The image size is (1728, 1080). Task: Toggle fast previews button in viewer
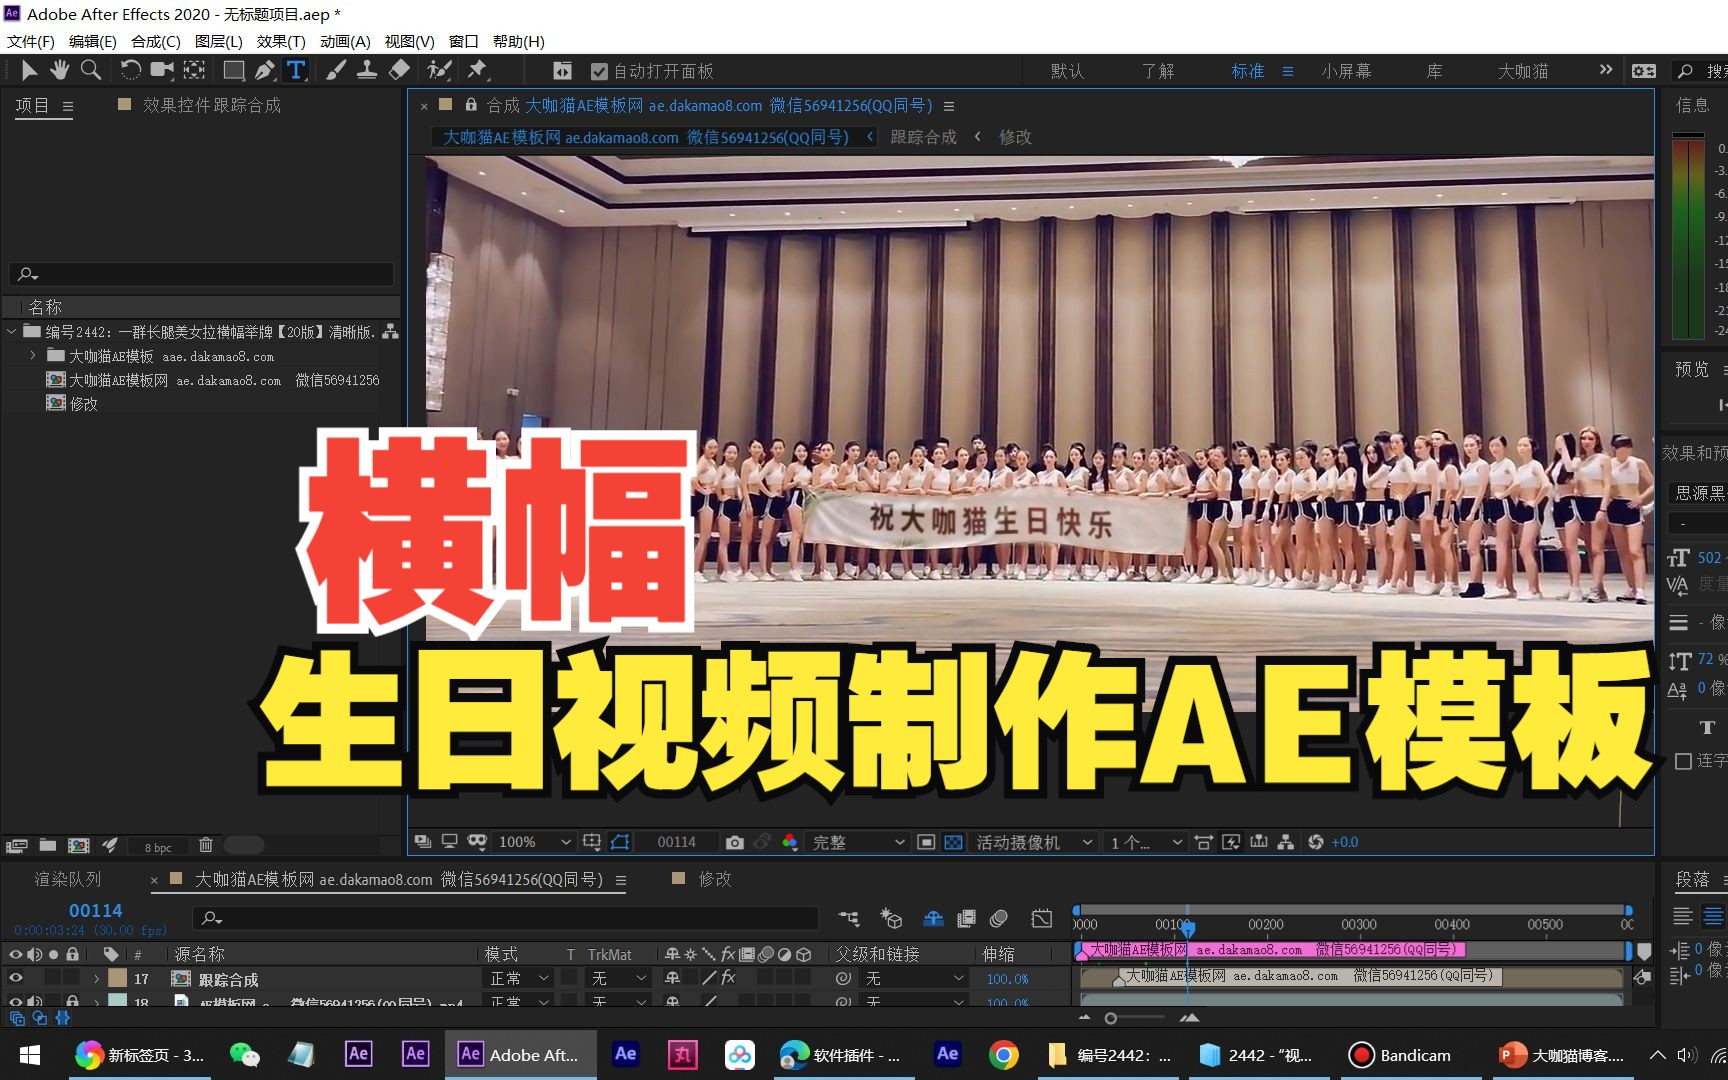pos(1232,842)
